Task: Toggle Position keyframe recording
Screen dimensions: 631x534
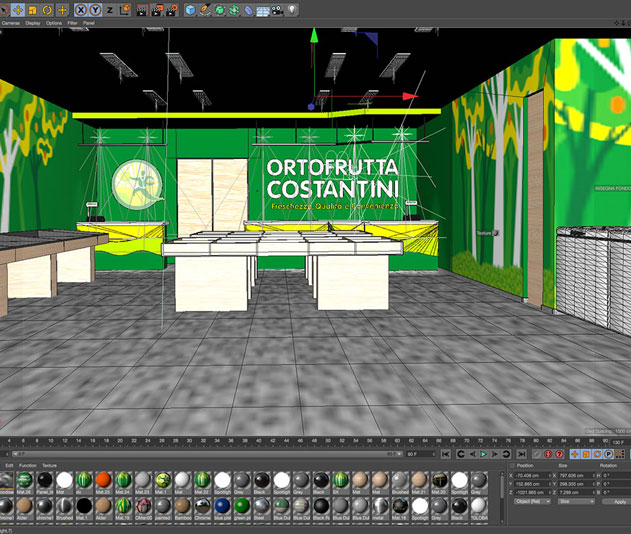Action: [x=575, y=454]
